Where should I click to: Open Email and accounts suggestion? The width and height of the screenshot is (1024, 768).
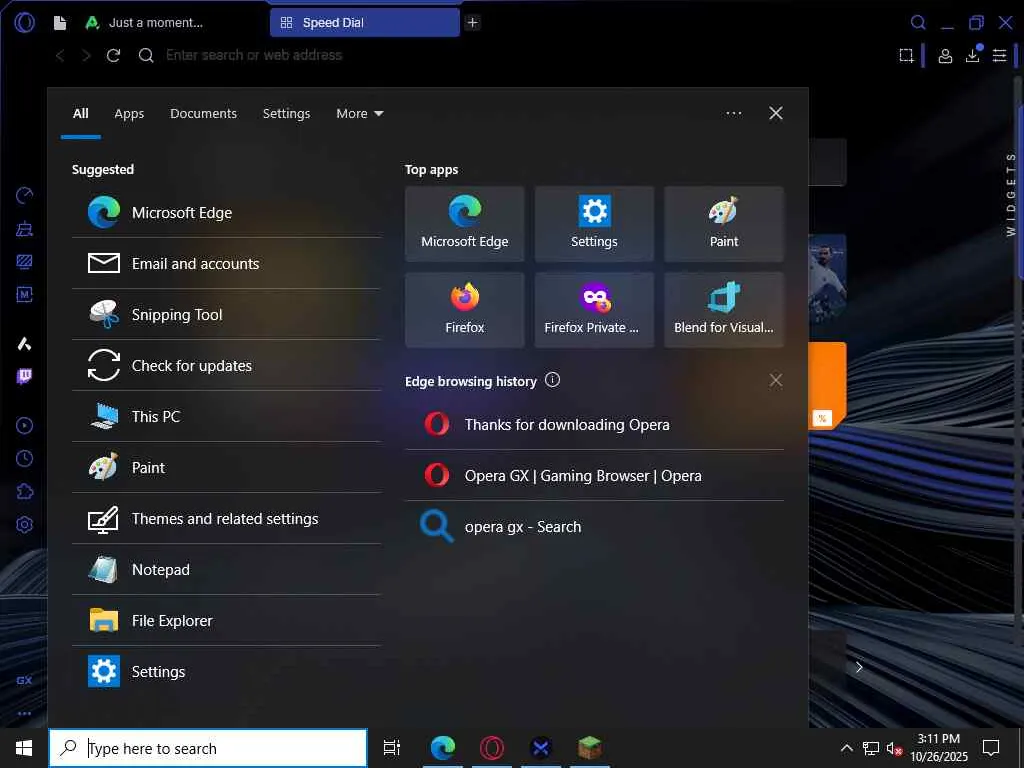(x=226, y=263)
